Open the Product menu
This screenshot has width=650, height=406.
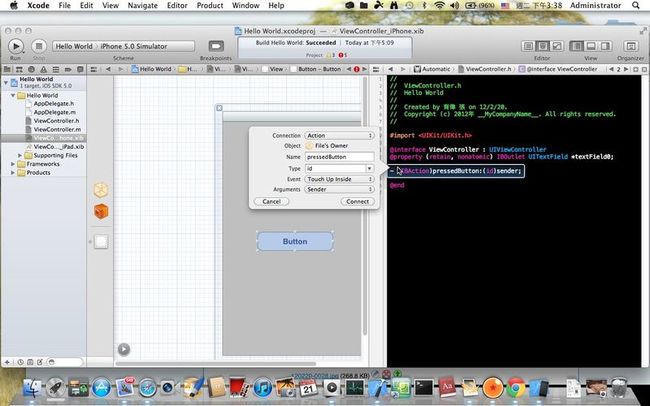[210, 5]
